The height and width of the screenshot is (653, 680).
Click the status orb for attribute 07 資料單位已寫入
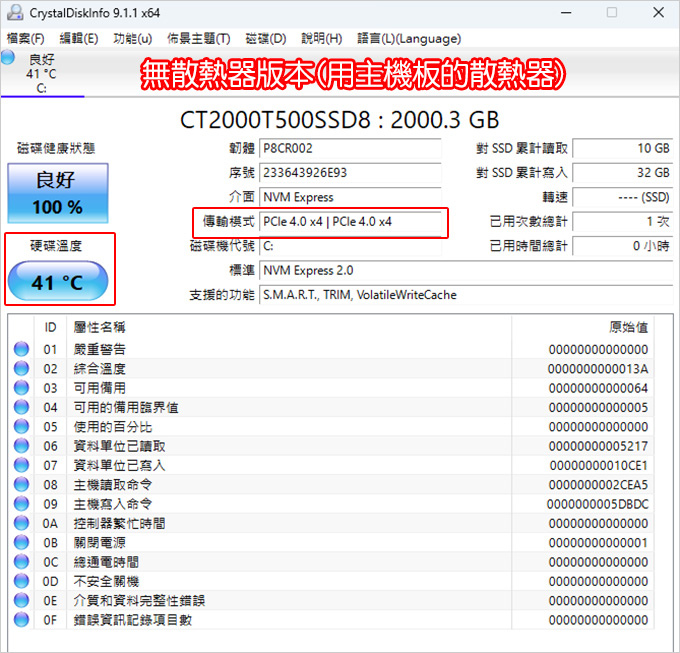pos(21,465)
